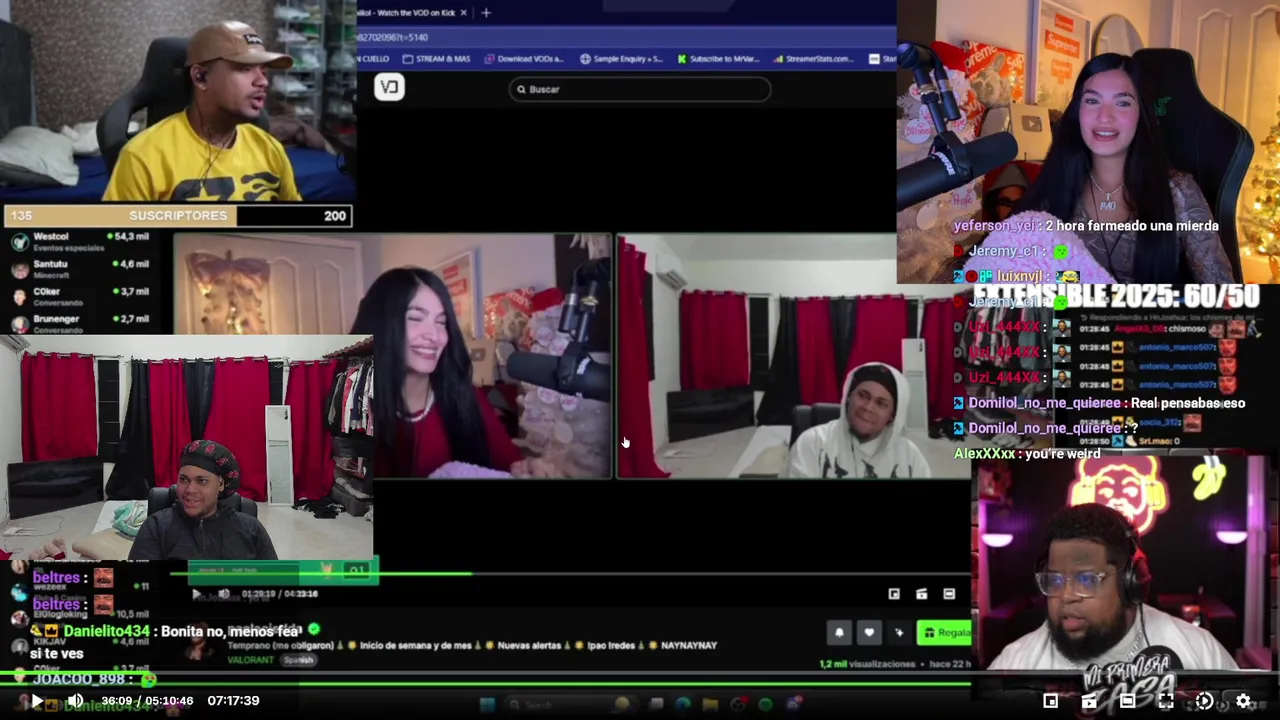The image size is (1280, 720).
Task: Click the 'VALORANT' category tag
Action: [250, 660]
